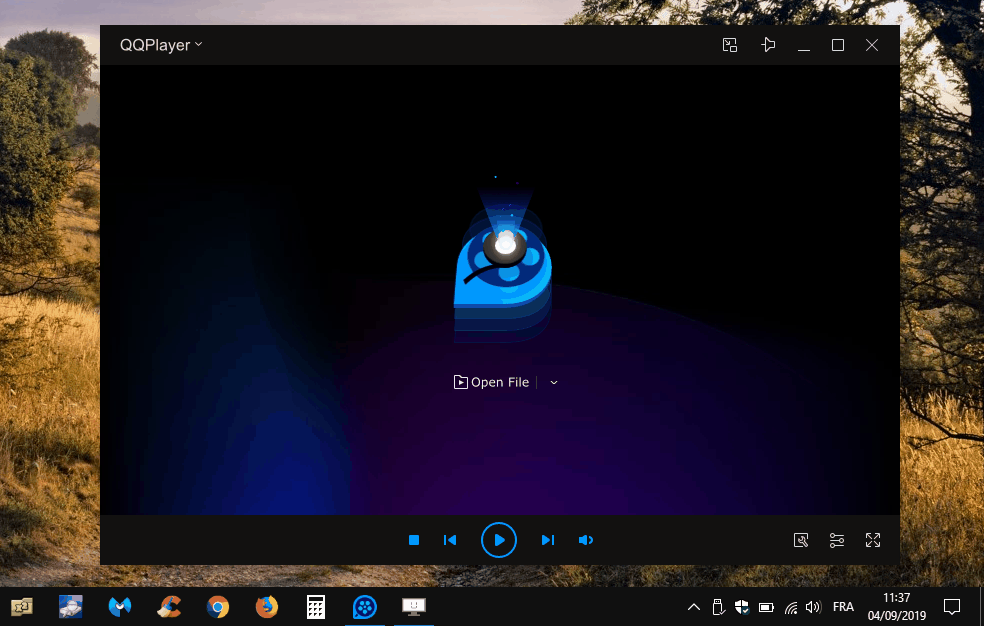Open the QQPlayer toolbox icon
This screenshot has width=984, height=626.
801,540
